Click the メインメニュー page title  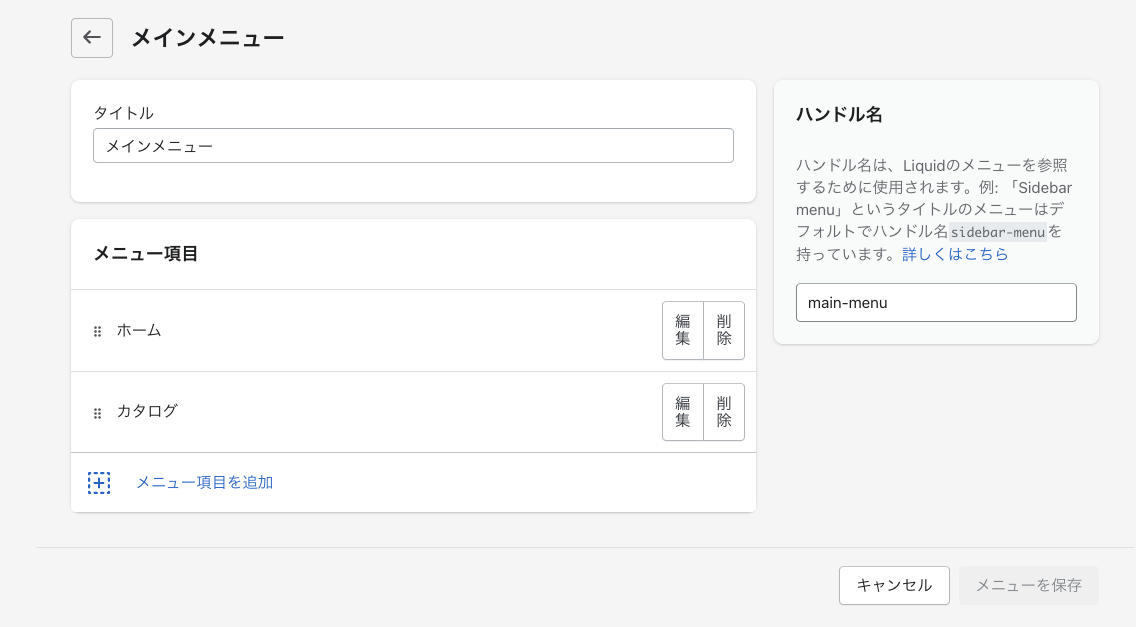[208, 38]
